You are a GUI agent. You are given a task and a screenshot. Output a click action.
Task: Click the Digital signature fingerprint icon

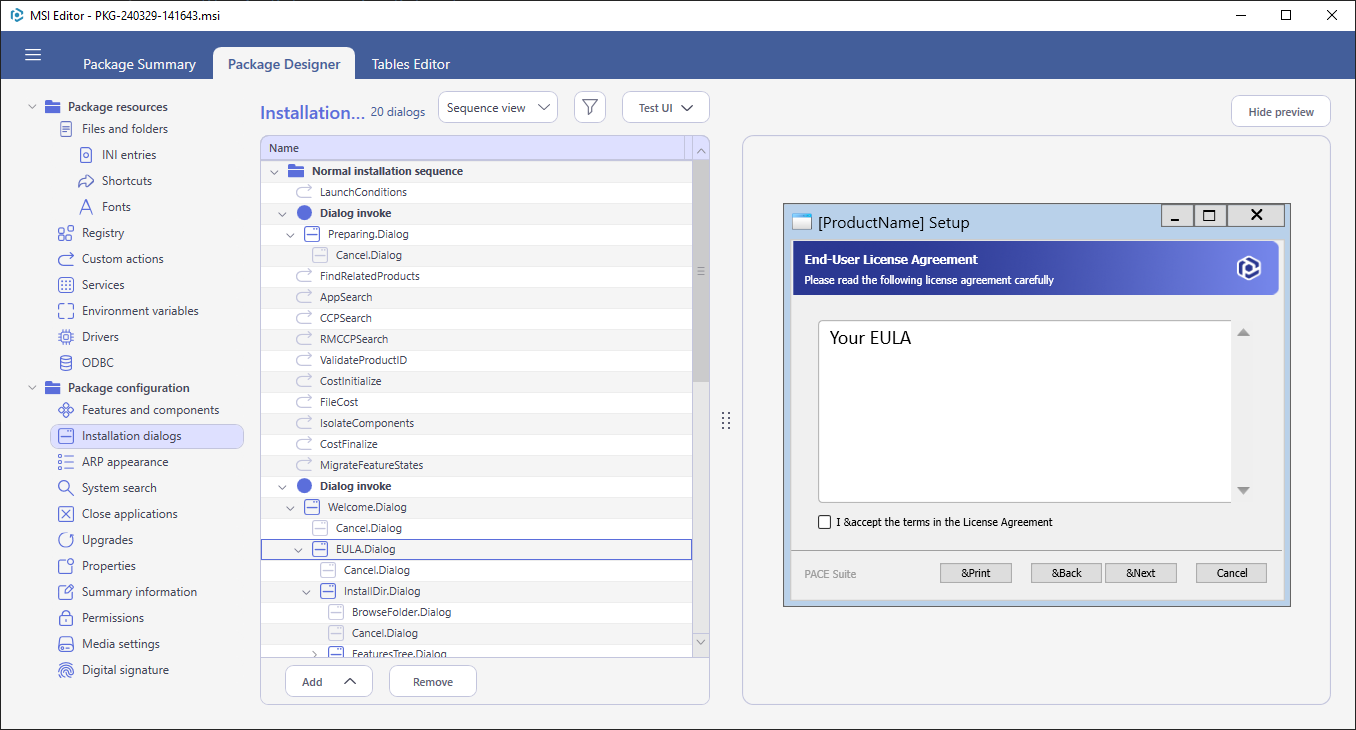coord(66,670)
